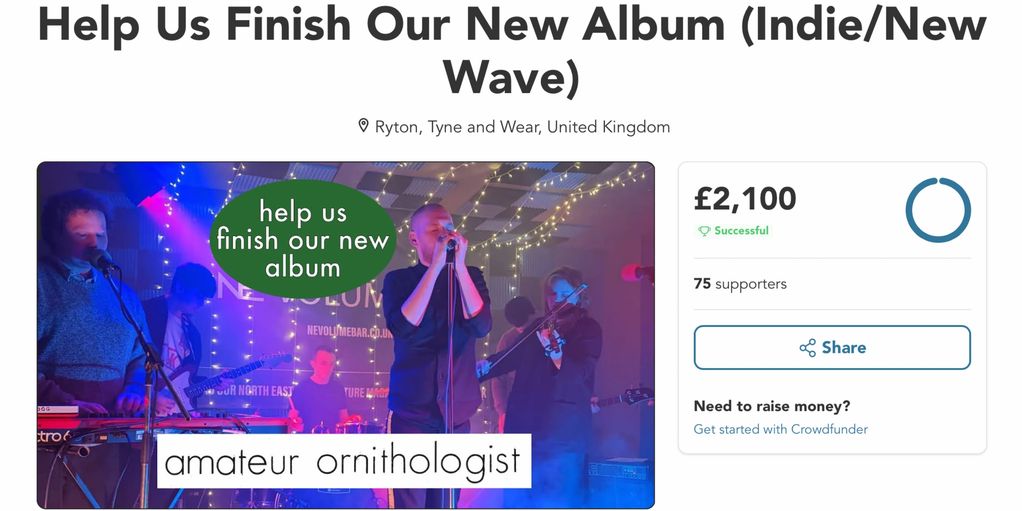Image resolution: width=1022 pixels, height=511 pixels.
Task: Click the amateur ornithologist banner
Action: pos(343,461)
